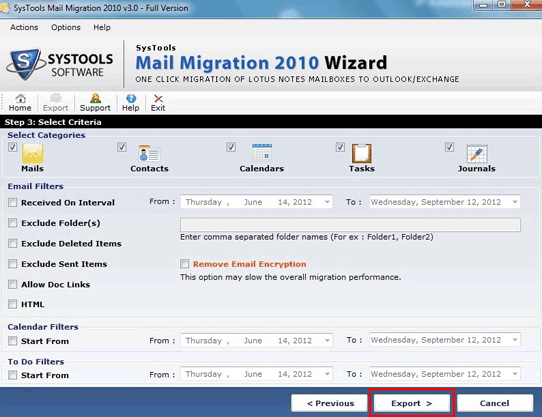Go back with the < Previous button
This screenshot has width=542, height=417.
pos(330,403)
